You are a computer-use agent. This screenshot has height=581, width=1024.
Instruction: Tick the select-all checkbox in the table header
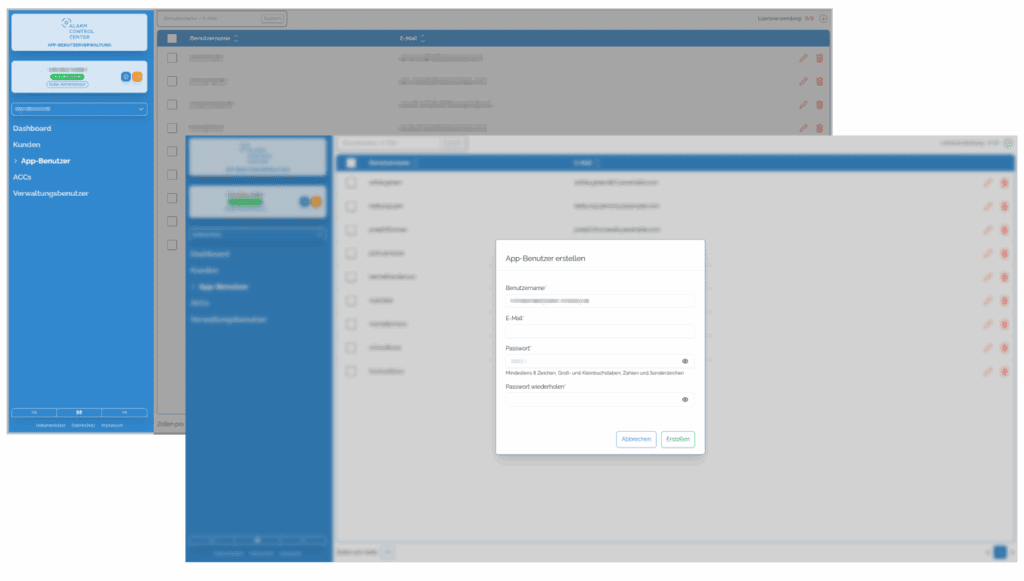pyautogui.click(x=172, y=38)
